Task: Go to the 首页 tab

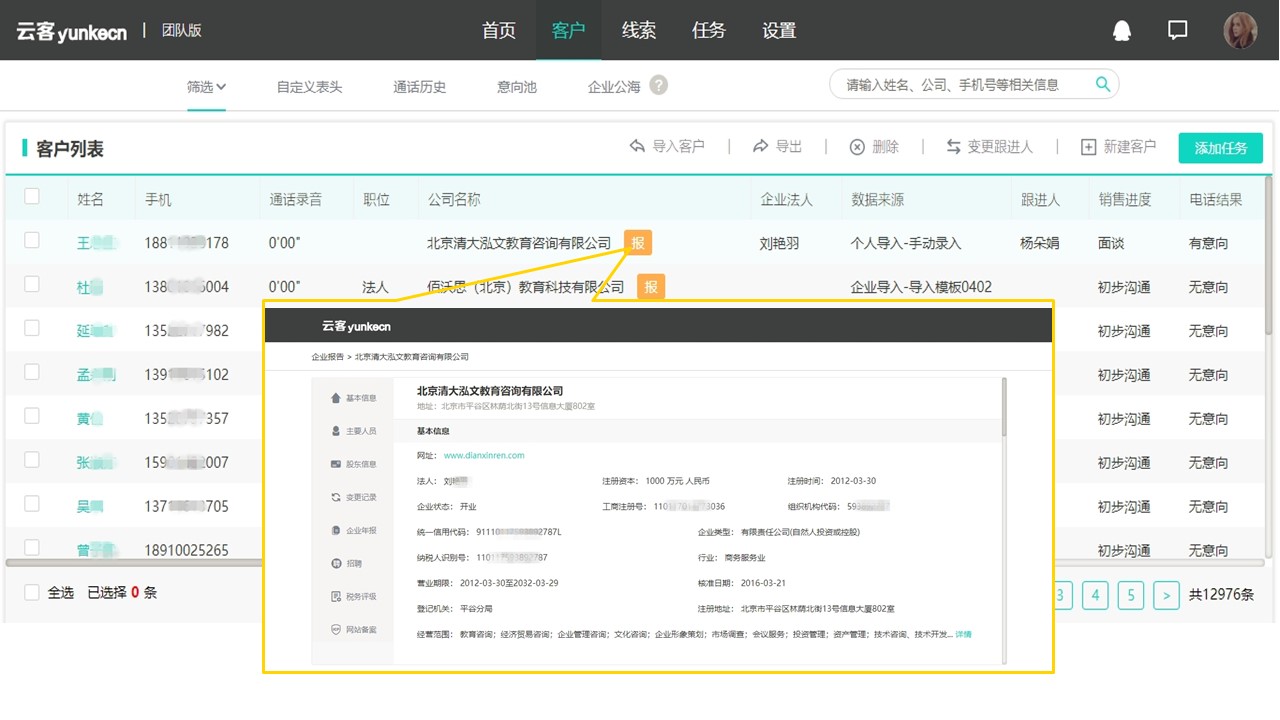Action: coord(499,30)
